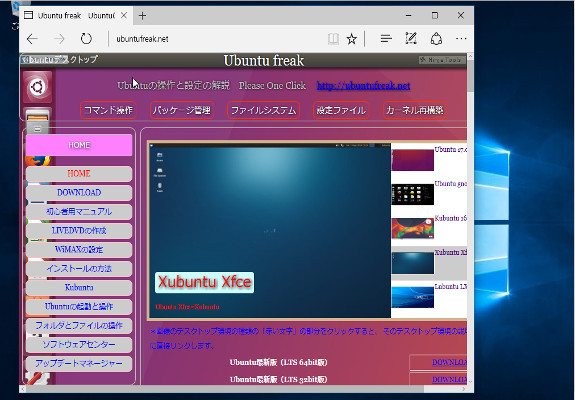Image resolution: width=575 pixels, height=400 pixels.
Task: Open a new tab with plus button
Action: (142, 15)
